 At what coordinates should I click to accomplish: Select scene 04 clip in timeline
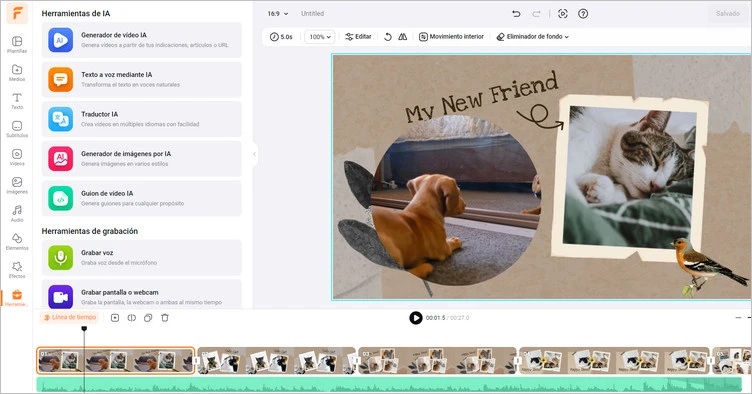pos(614,360)
